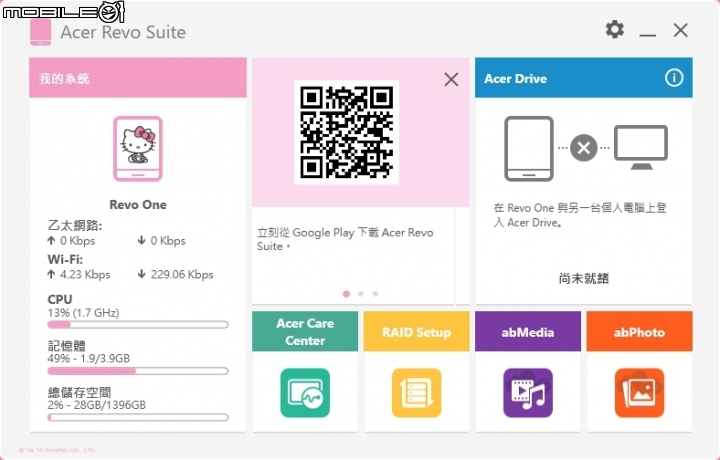The width and height of the screenshot is (720, 460).
Task: Click the Revo One device icon in Acer Drive
Action: point(529,148)
